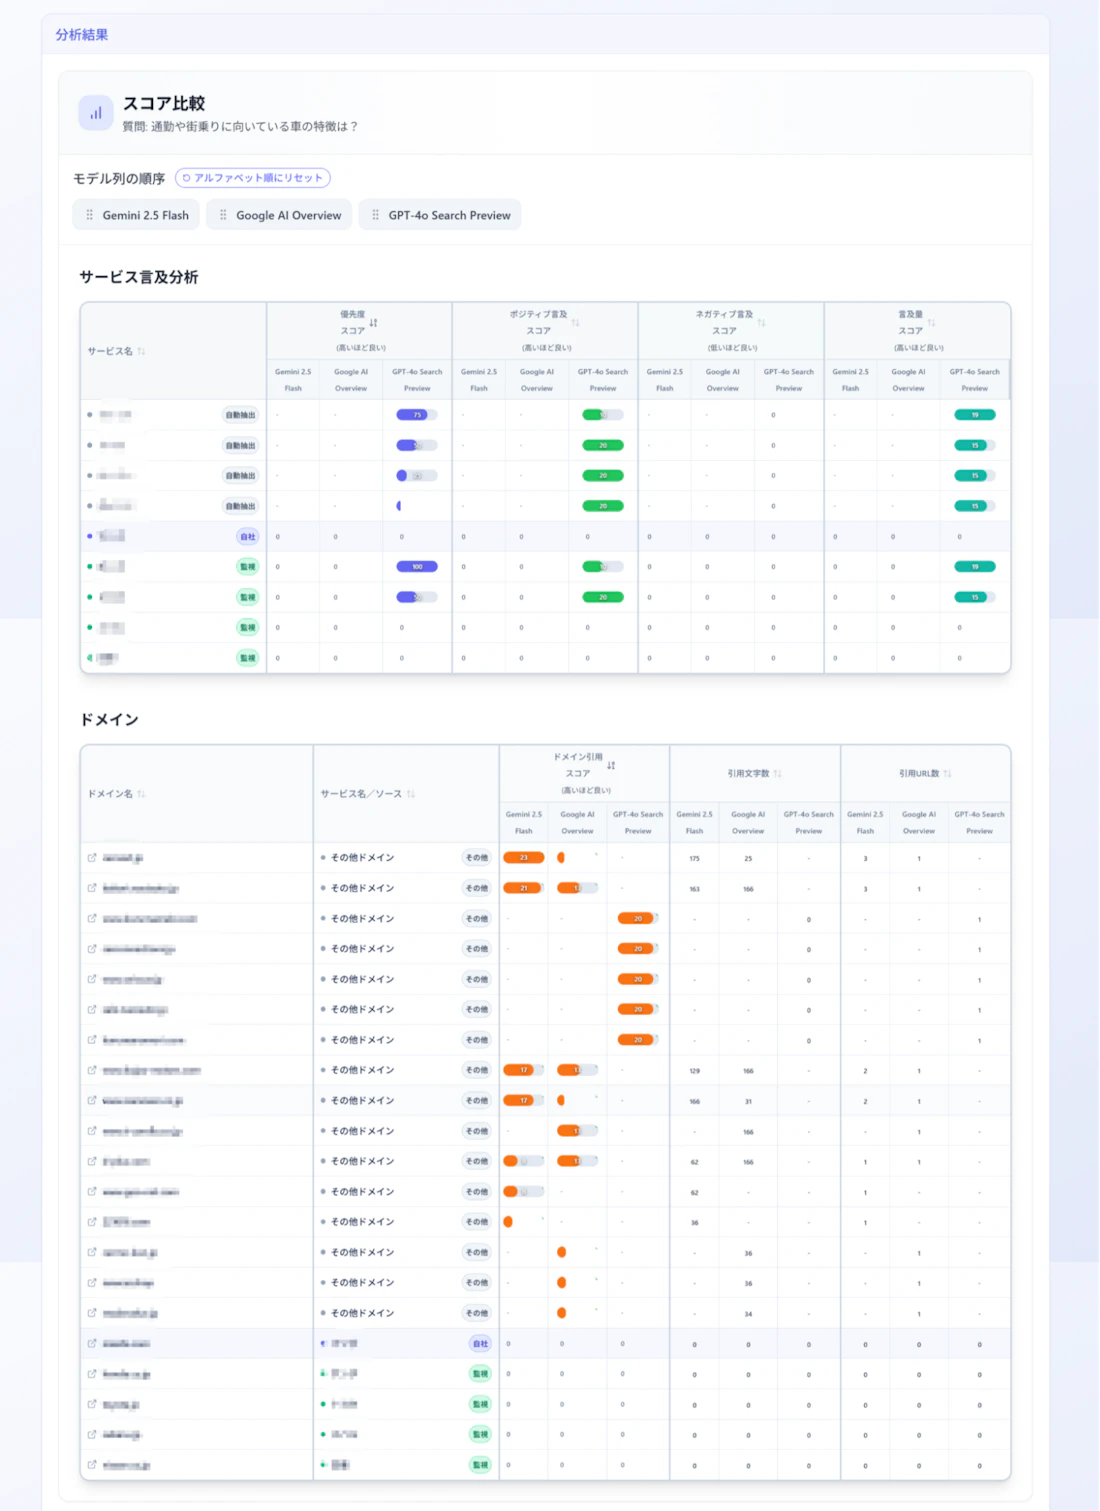This screenshot has width=1100, height=1511.
Task: Choose the GPT-4o Search Preview model chip
Action: coord(440,215)
